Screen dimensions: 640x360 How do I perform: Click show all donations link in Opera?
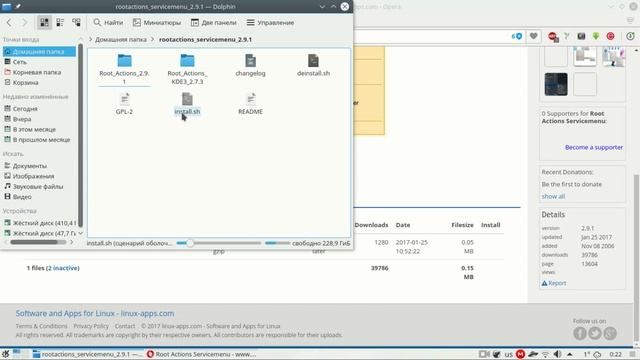coord(553,196)
